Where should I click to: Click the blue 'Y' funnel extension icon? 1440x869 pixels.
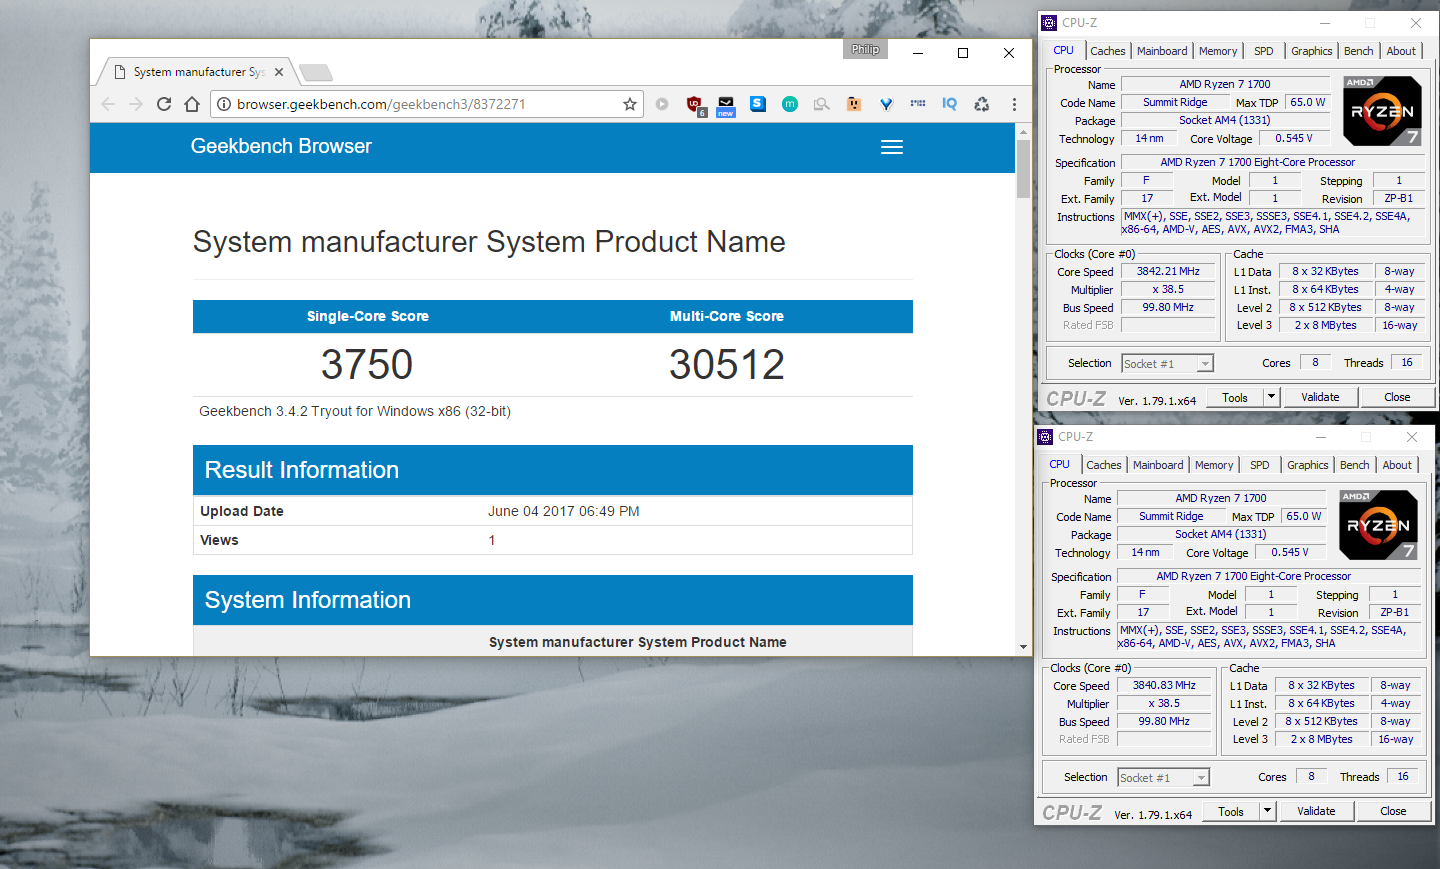pyautogui.click(x=886, y=104)
